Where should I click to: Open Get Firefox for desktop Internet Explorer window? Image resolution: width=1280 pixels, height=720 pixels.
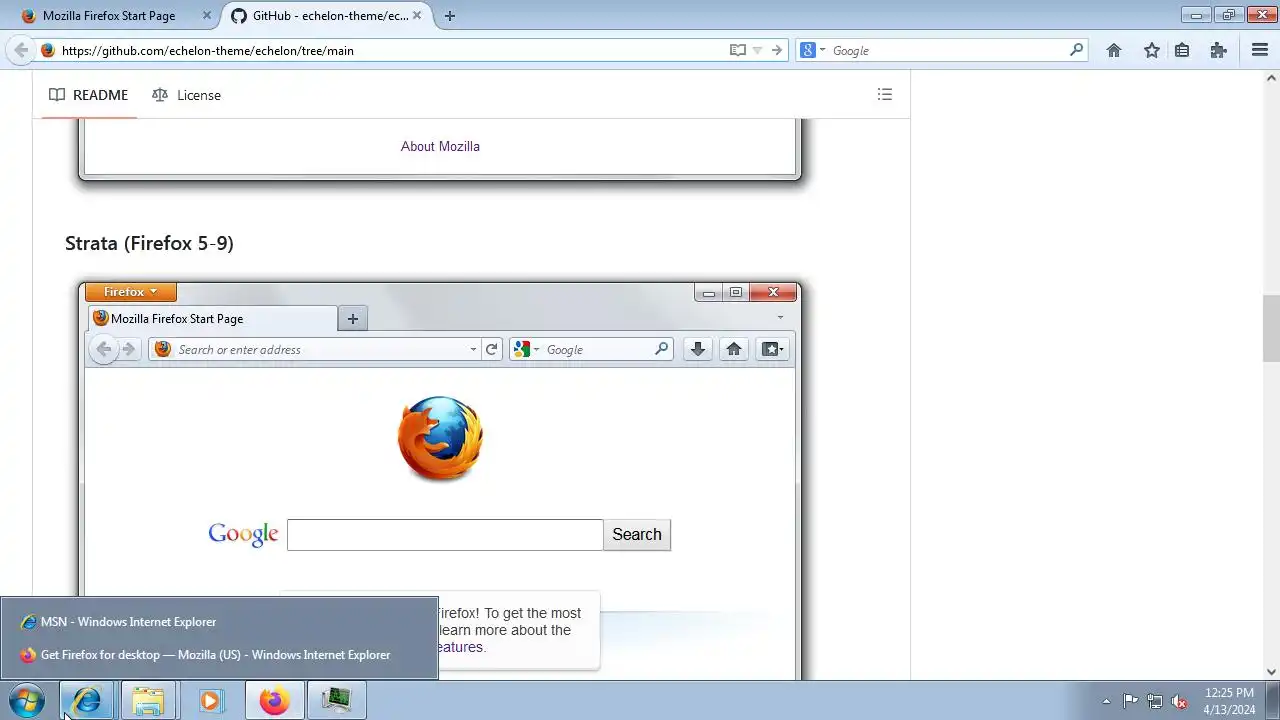click(219, 655)
